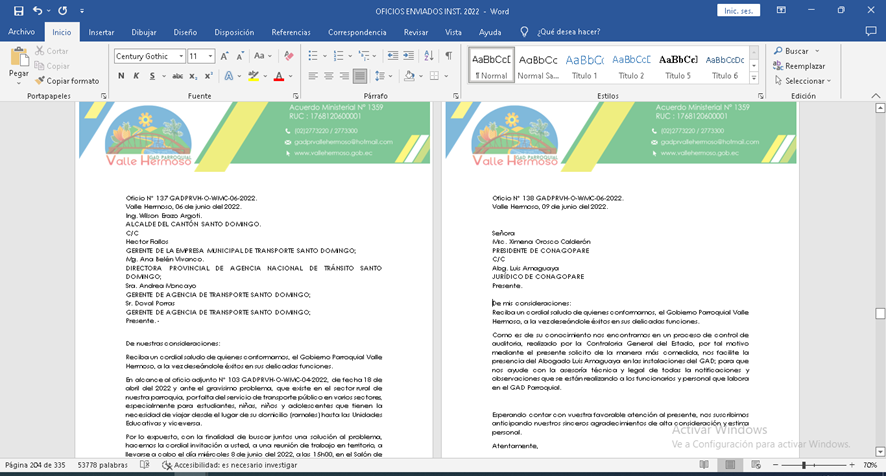The width and height of the screenshot is (886, 476).
Task: Expand the font size dropdown
Action: pos(210,56)
